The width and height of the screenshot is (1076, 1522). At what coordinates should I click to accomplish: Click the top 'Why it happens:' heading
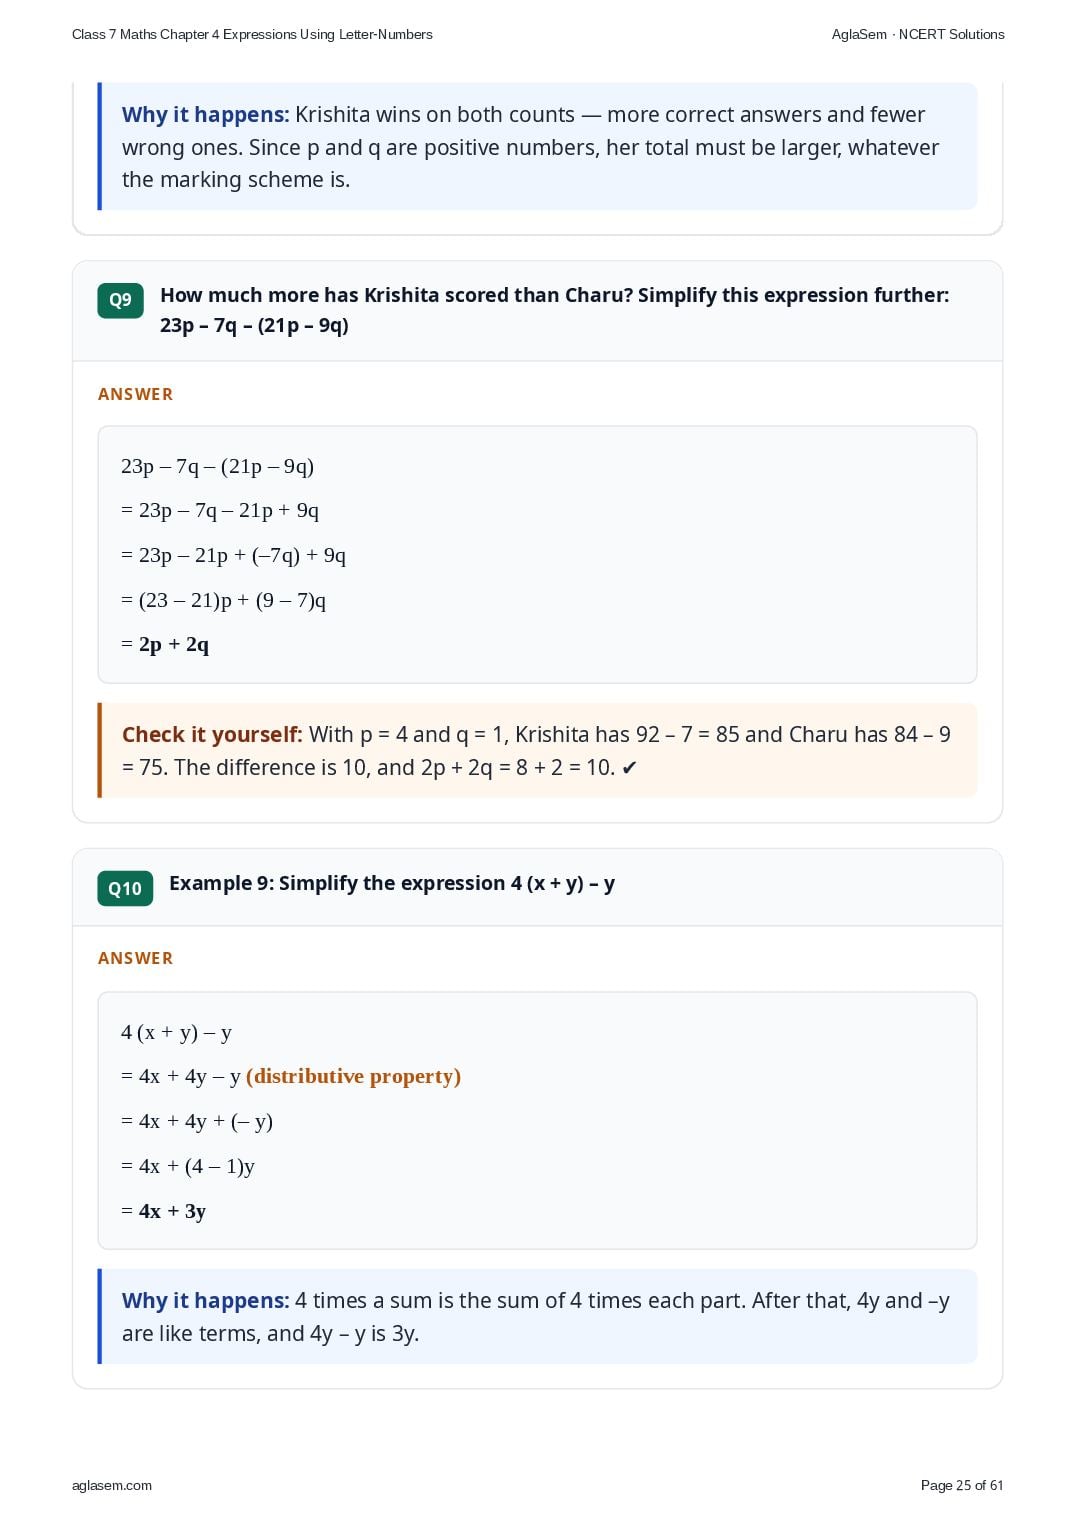point(206,115)
